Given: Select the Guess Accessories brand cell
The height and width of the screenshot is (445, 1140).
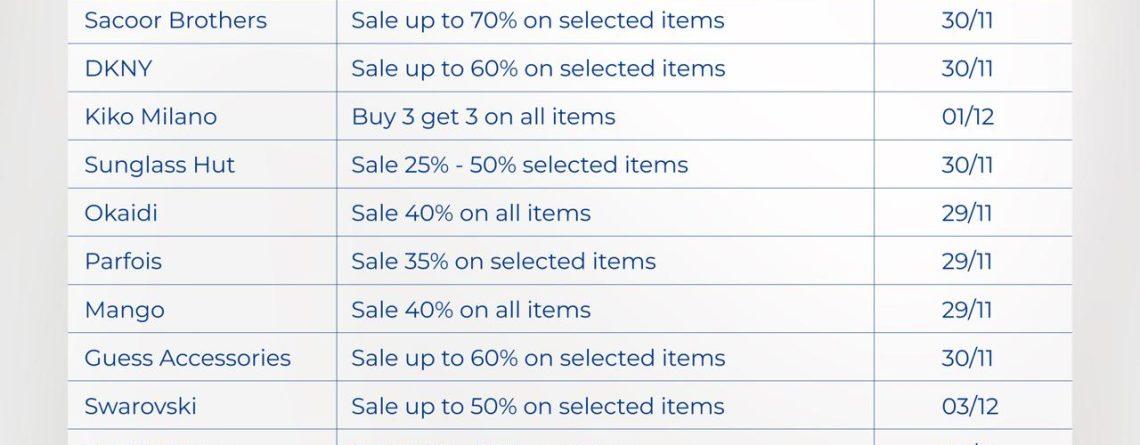Looking at the screenshot, I should (x=187, y=358).
